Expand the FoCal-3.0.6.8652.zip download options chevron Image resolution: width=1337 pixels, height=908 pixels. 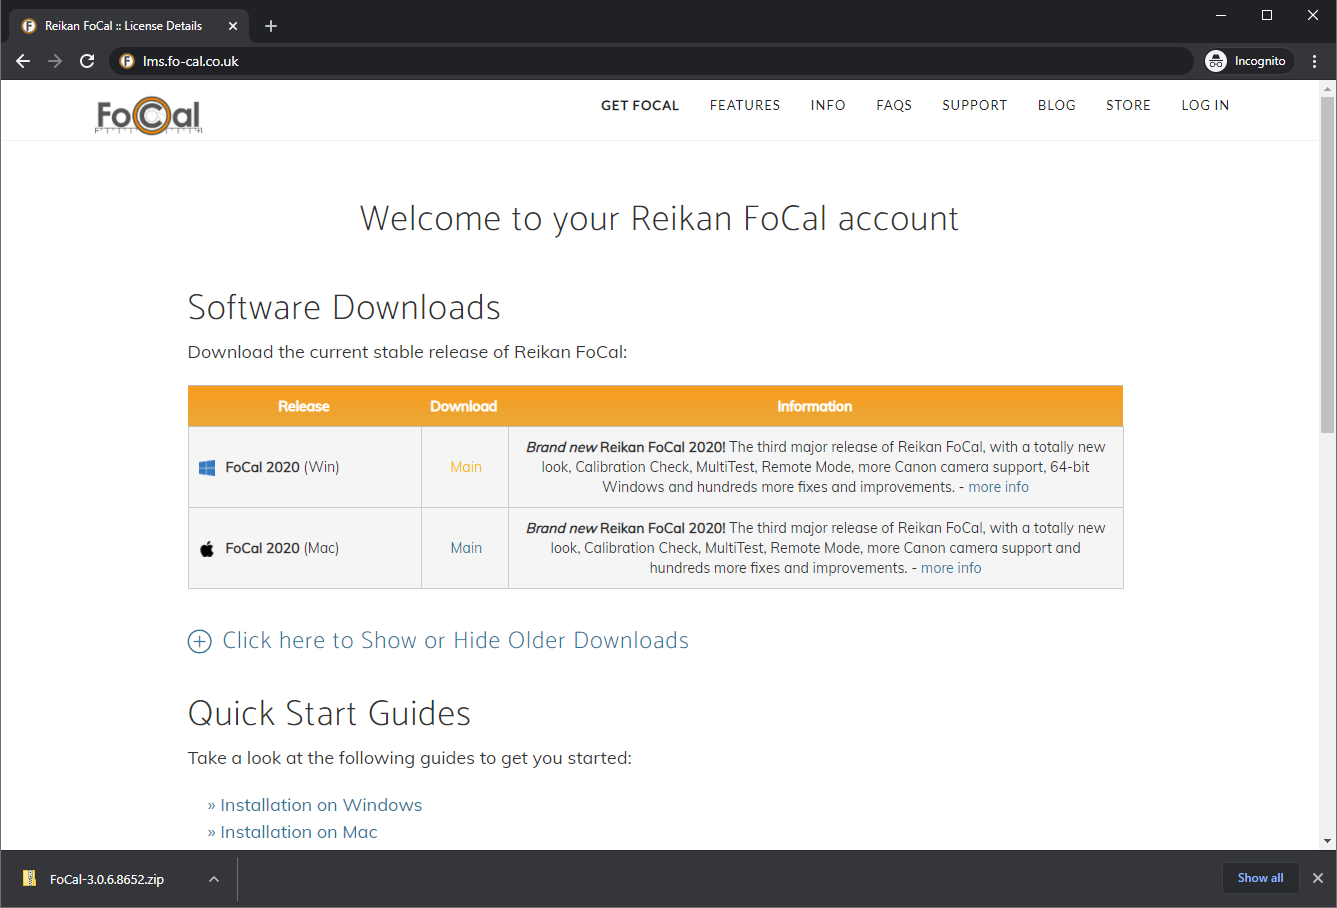pyautogui.click(x=213, y=879)
